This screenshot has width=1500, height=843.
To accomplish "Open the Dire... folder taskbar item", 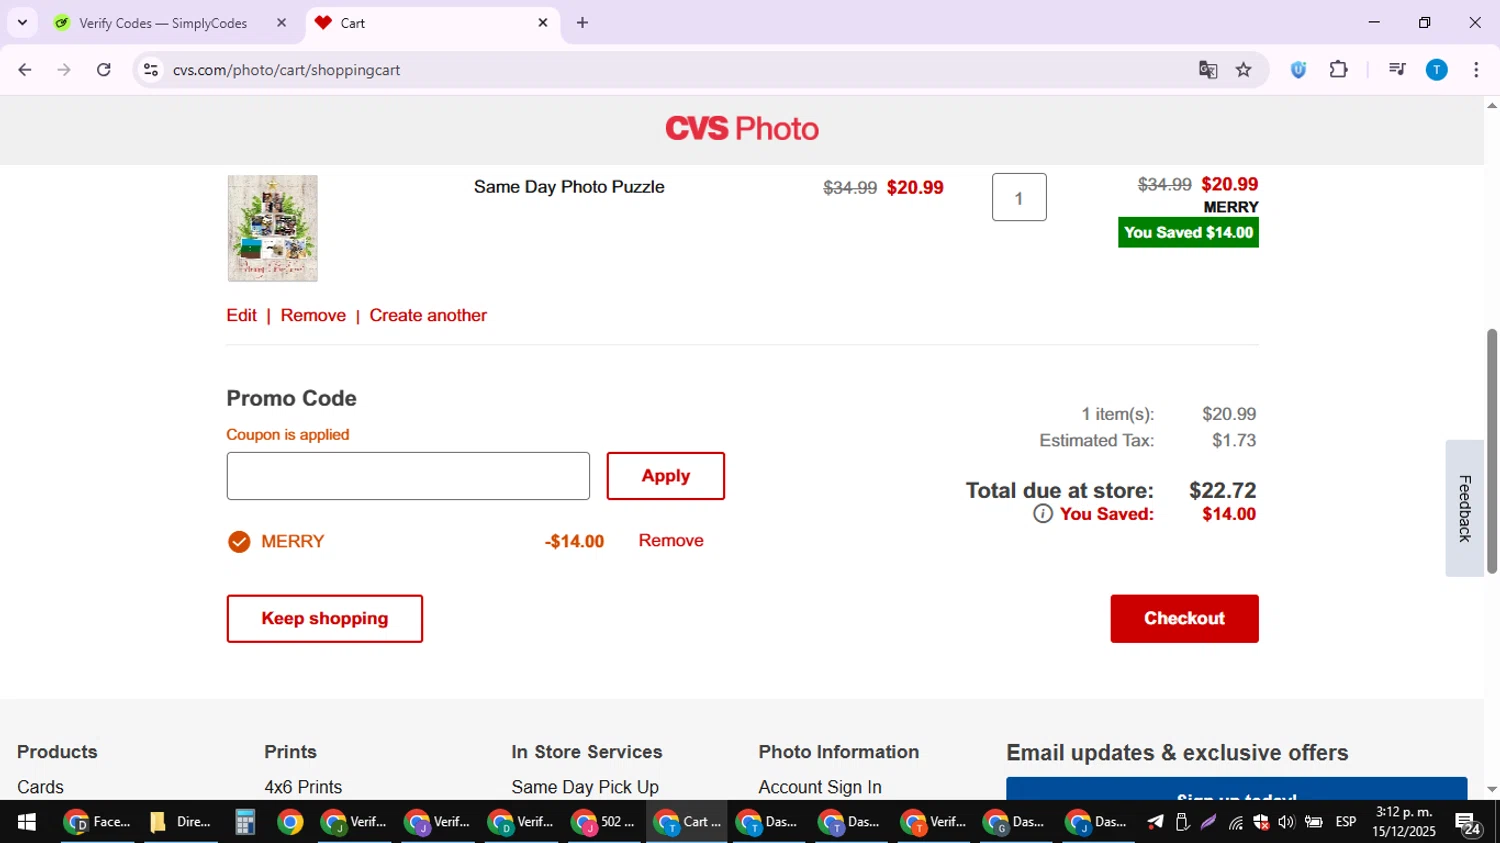I will pos(181,822).
